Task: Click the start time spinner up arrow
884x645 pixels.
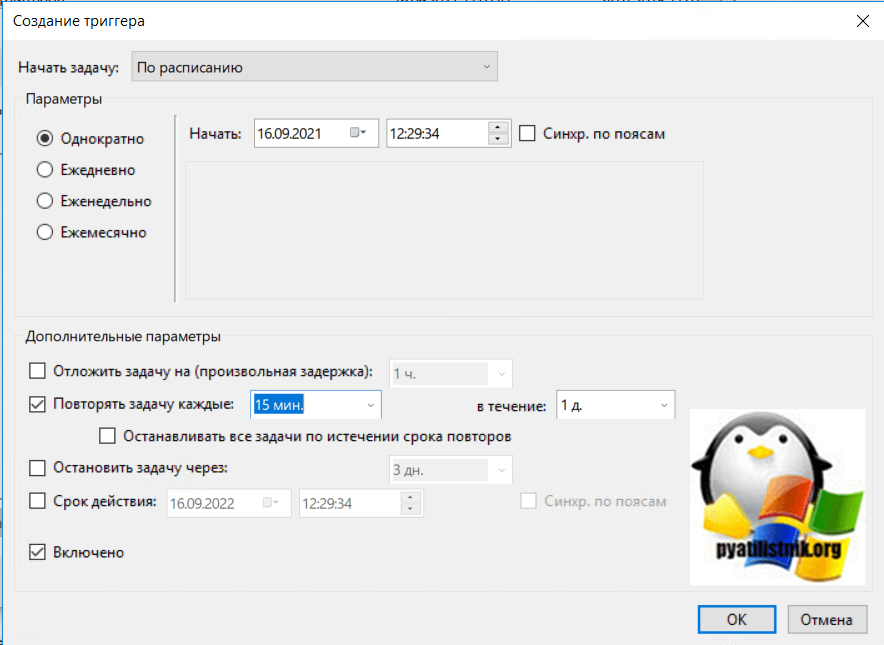Action: 499,127
